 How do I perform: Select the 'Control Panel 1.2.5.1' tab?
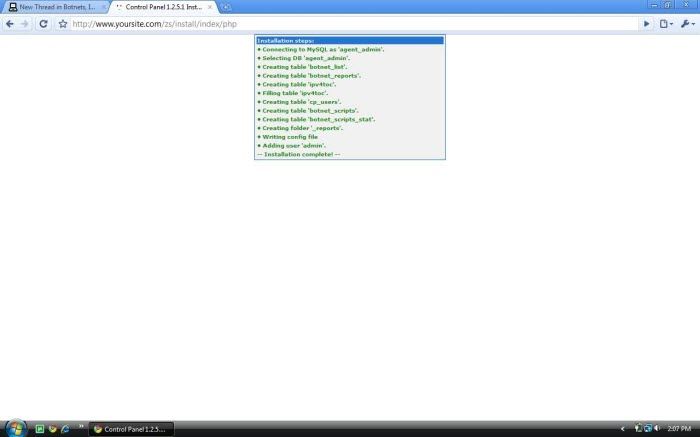pos(160,7)
